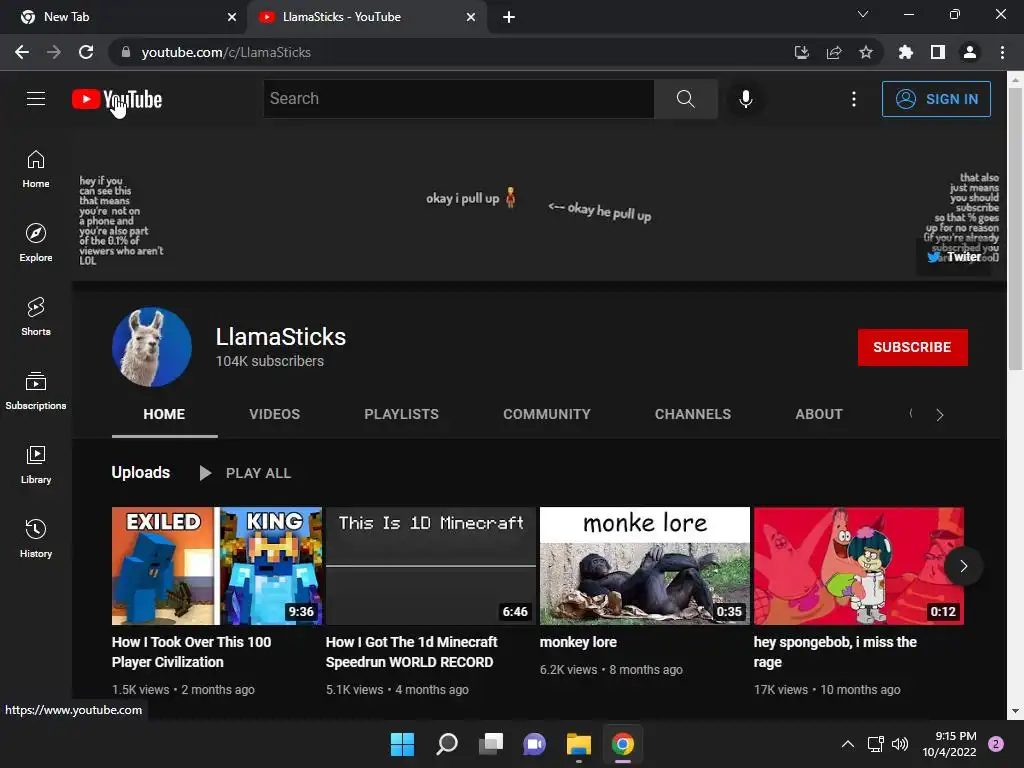
Task: Switch to the ABOUT tab
Action: [819, 414]
